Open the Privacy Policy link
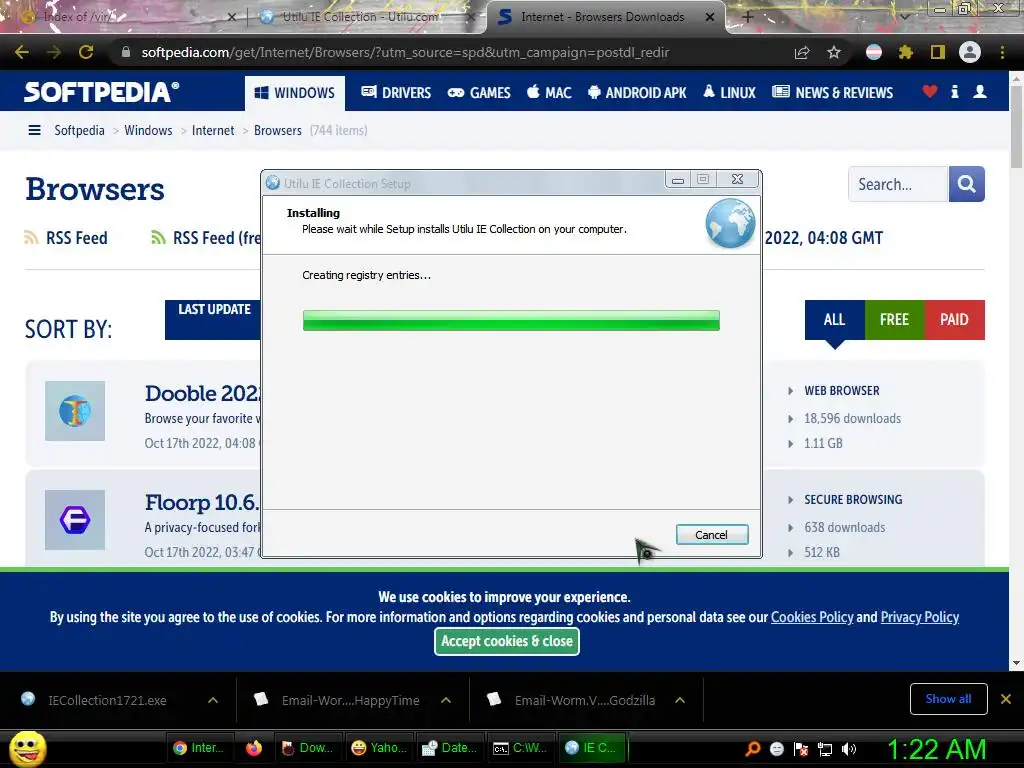This screenshot has height=768, width=1024. [920, 617]
